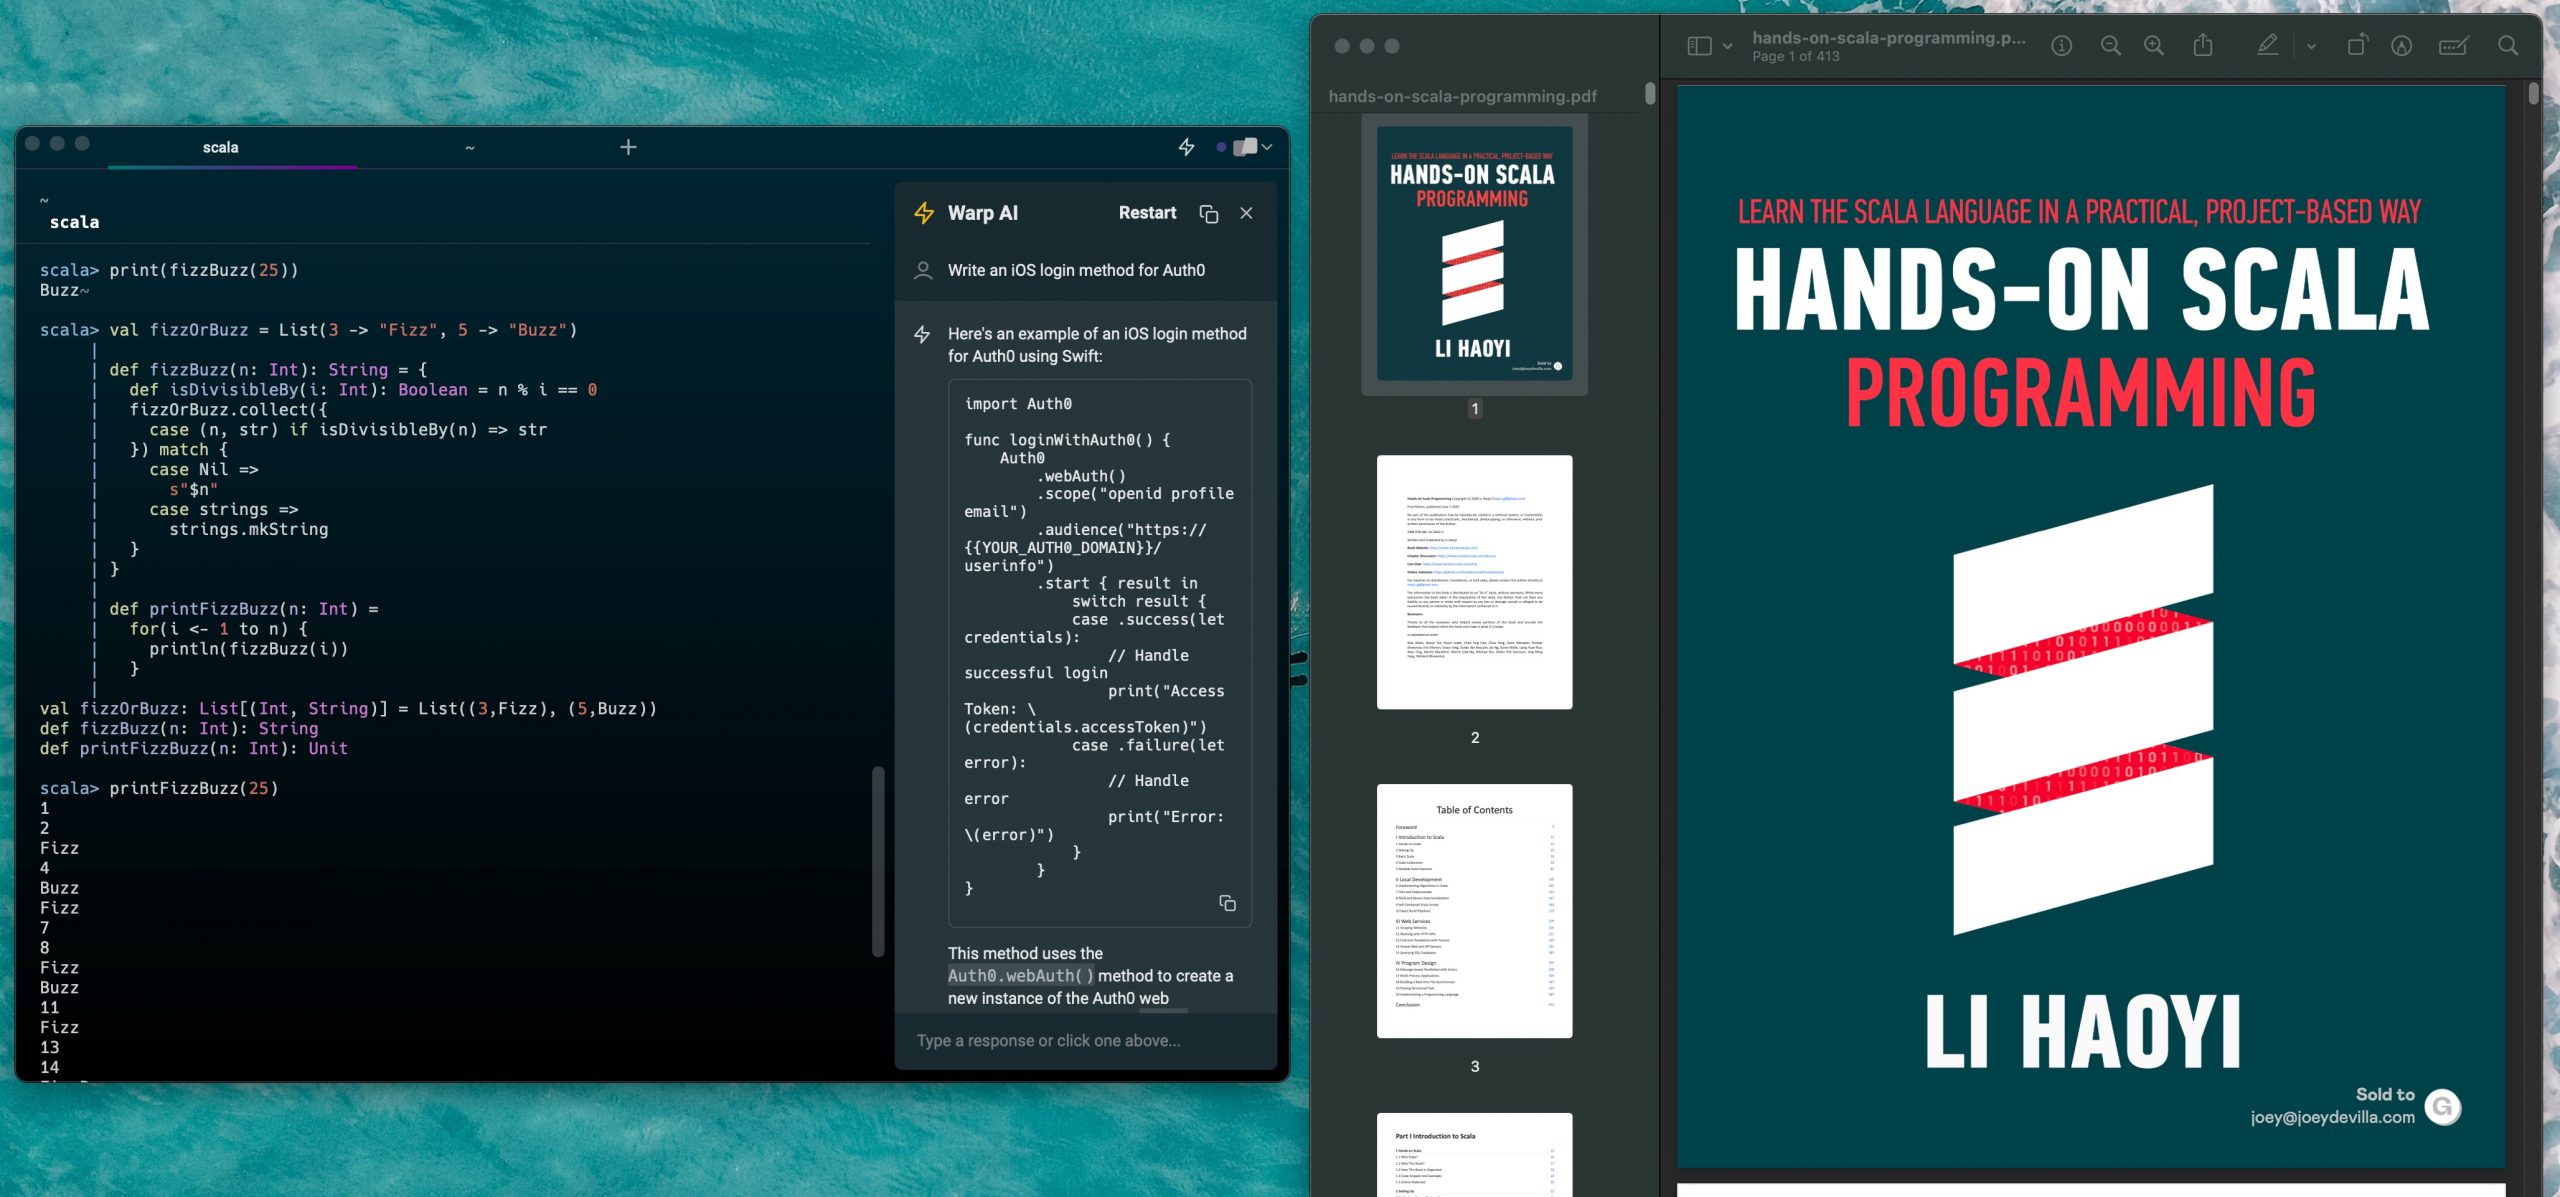
Task: Click the Auth0.webAuth() inline code text
Action: [x=1020, y=976]
